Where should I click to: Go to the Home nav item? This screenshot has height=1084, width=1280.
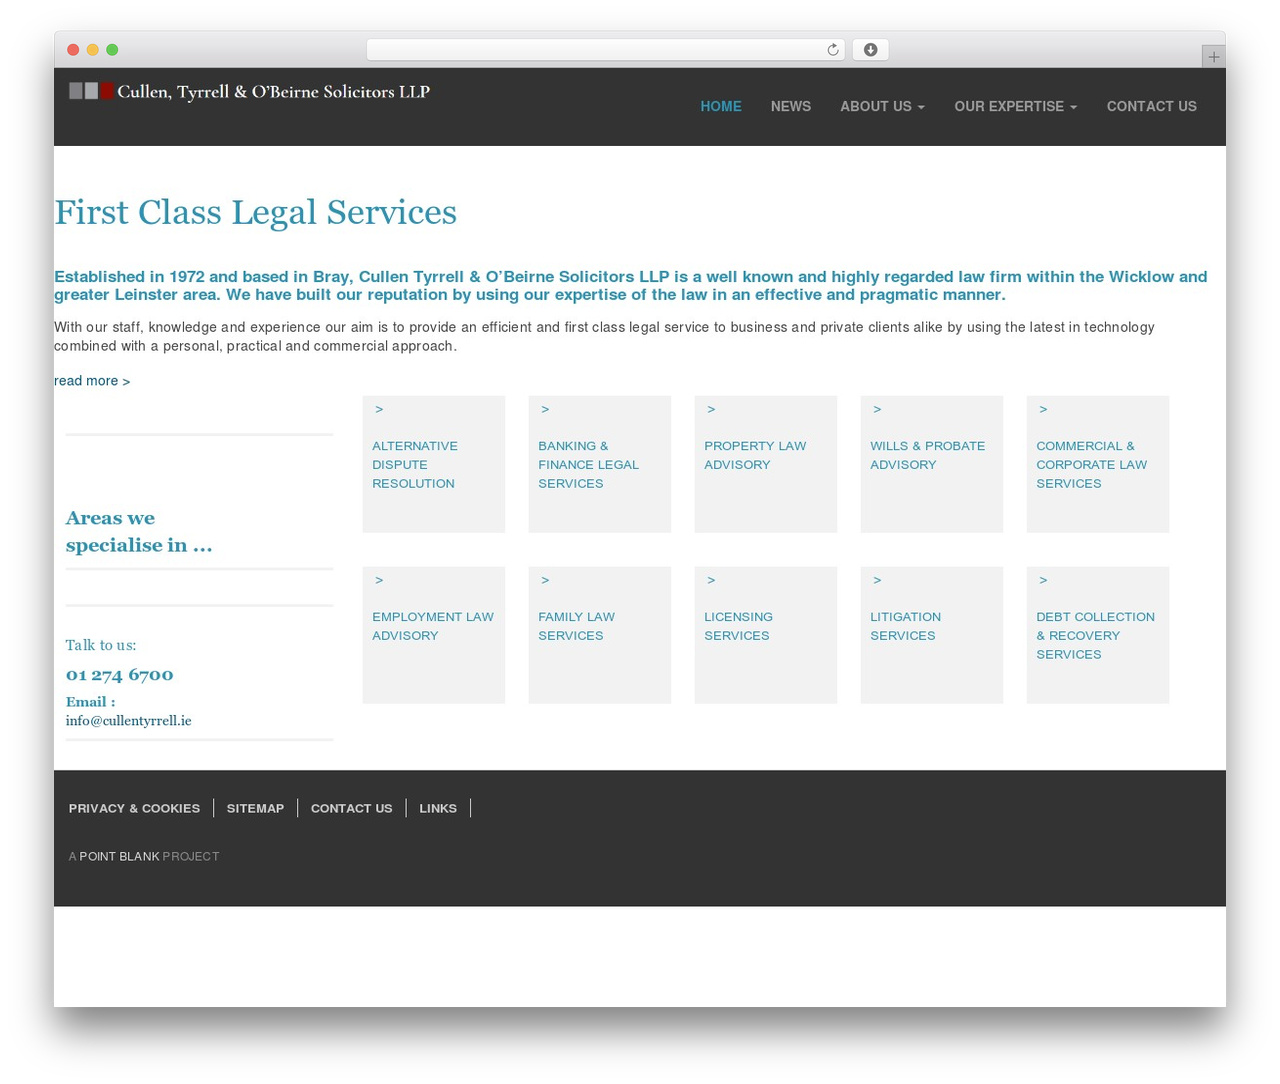[721, 106]
